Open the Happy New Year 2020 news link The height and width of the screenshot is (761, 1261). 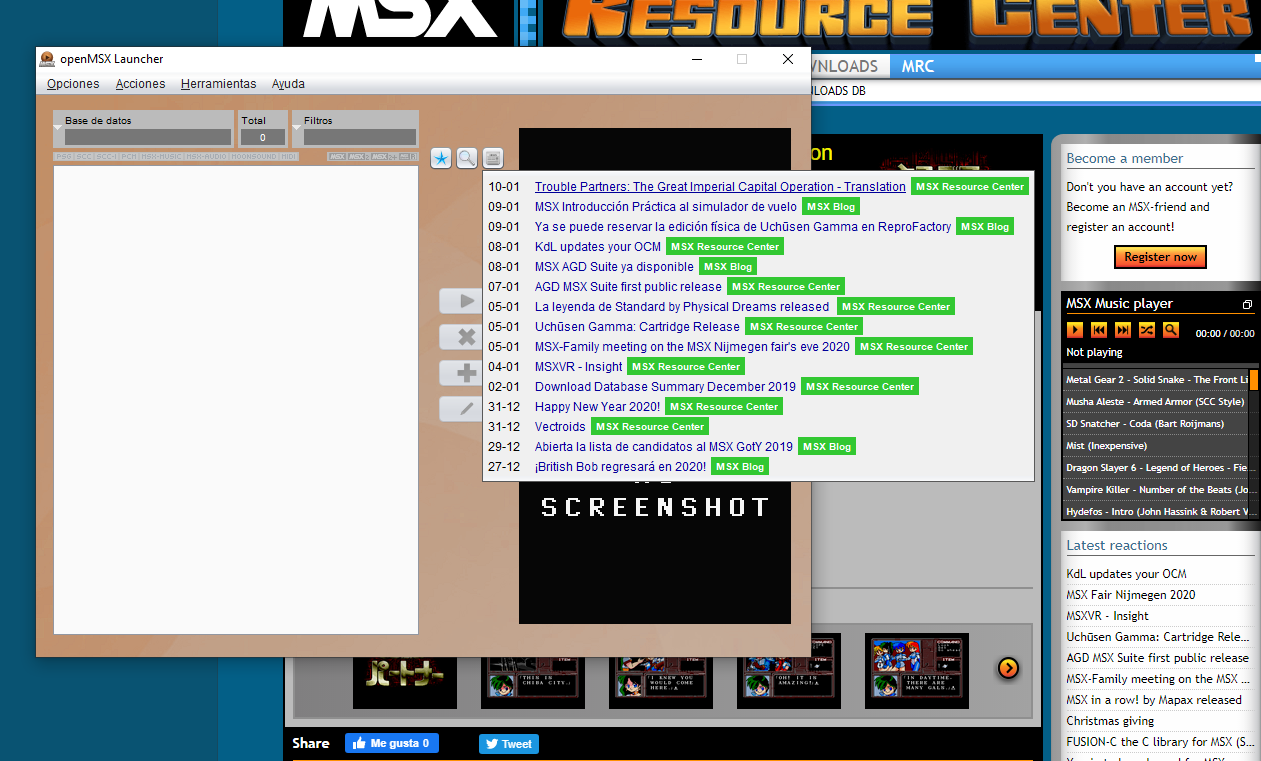click(x=596, y=406)
